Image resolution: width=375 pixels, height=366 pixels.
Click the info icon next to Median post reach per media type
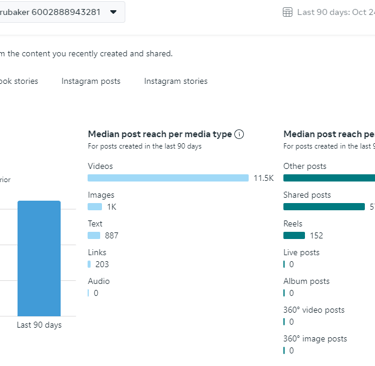[x=239, y=134]
